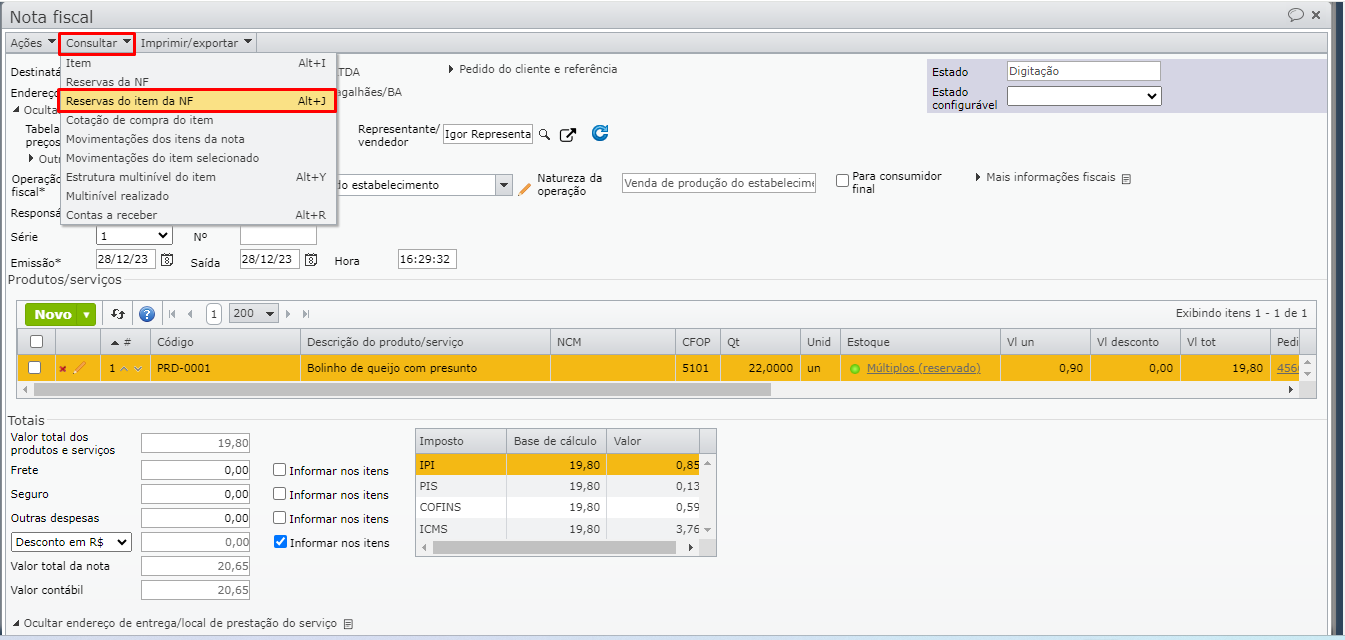The height and width of the screenshot is (640, 1345).
Task: Delete product row using red X icon
Action: pos(62,369)
